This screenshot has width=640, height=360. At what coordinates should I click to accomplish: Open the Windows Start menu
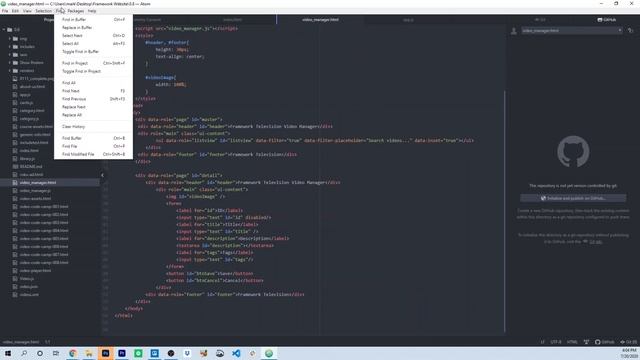pos(8,353)
